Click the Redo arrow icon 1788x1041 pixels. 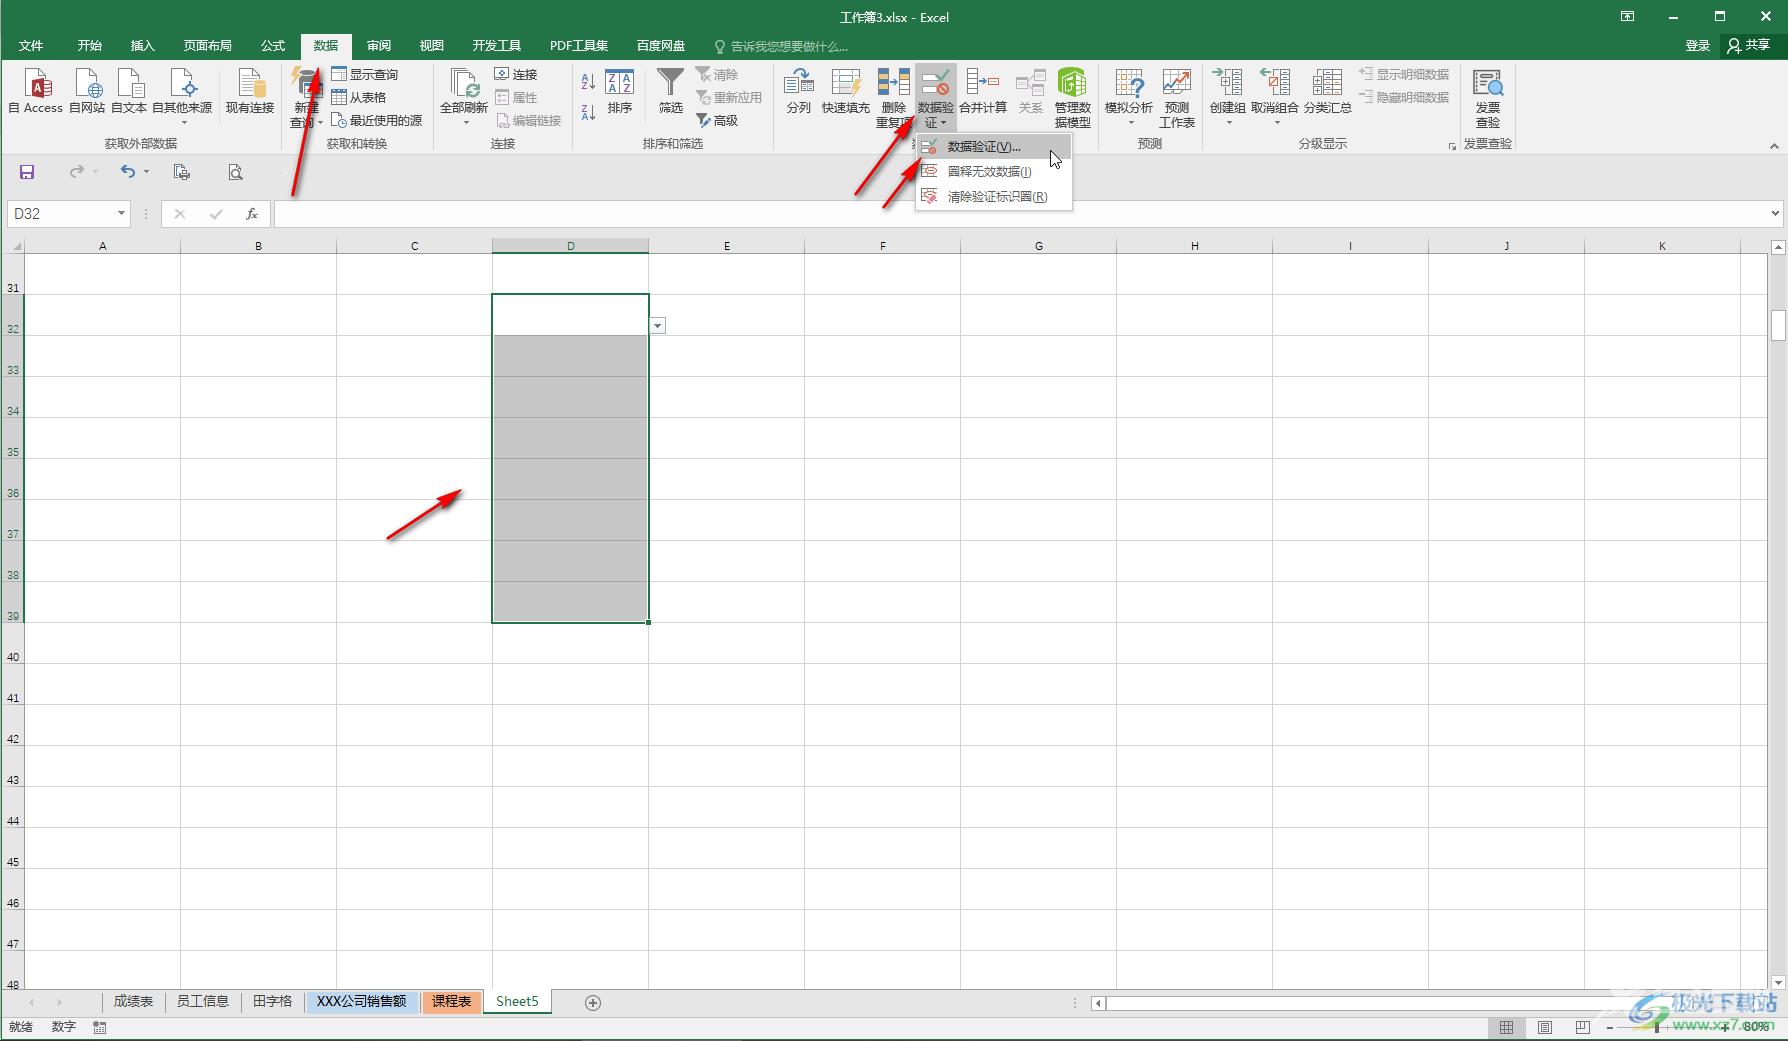(x=77, y=172)
